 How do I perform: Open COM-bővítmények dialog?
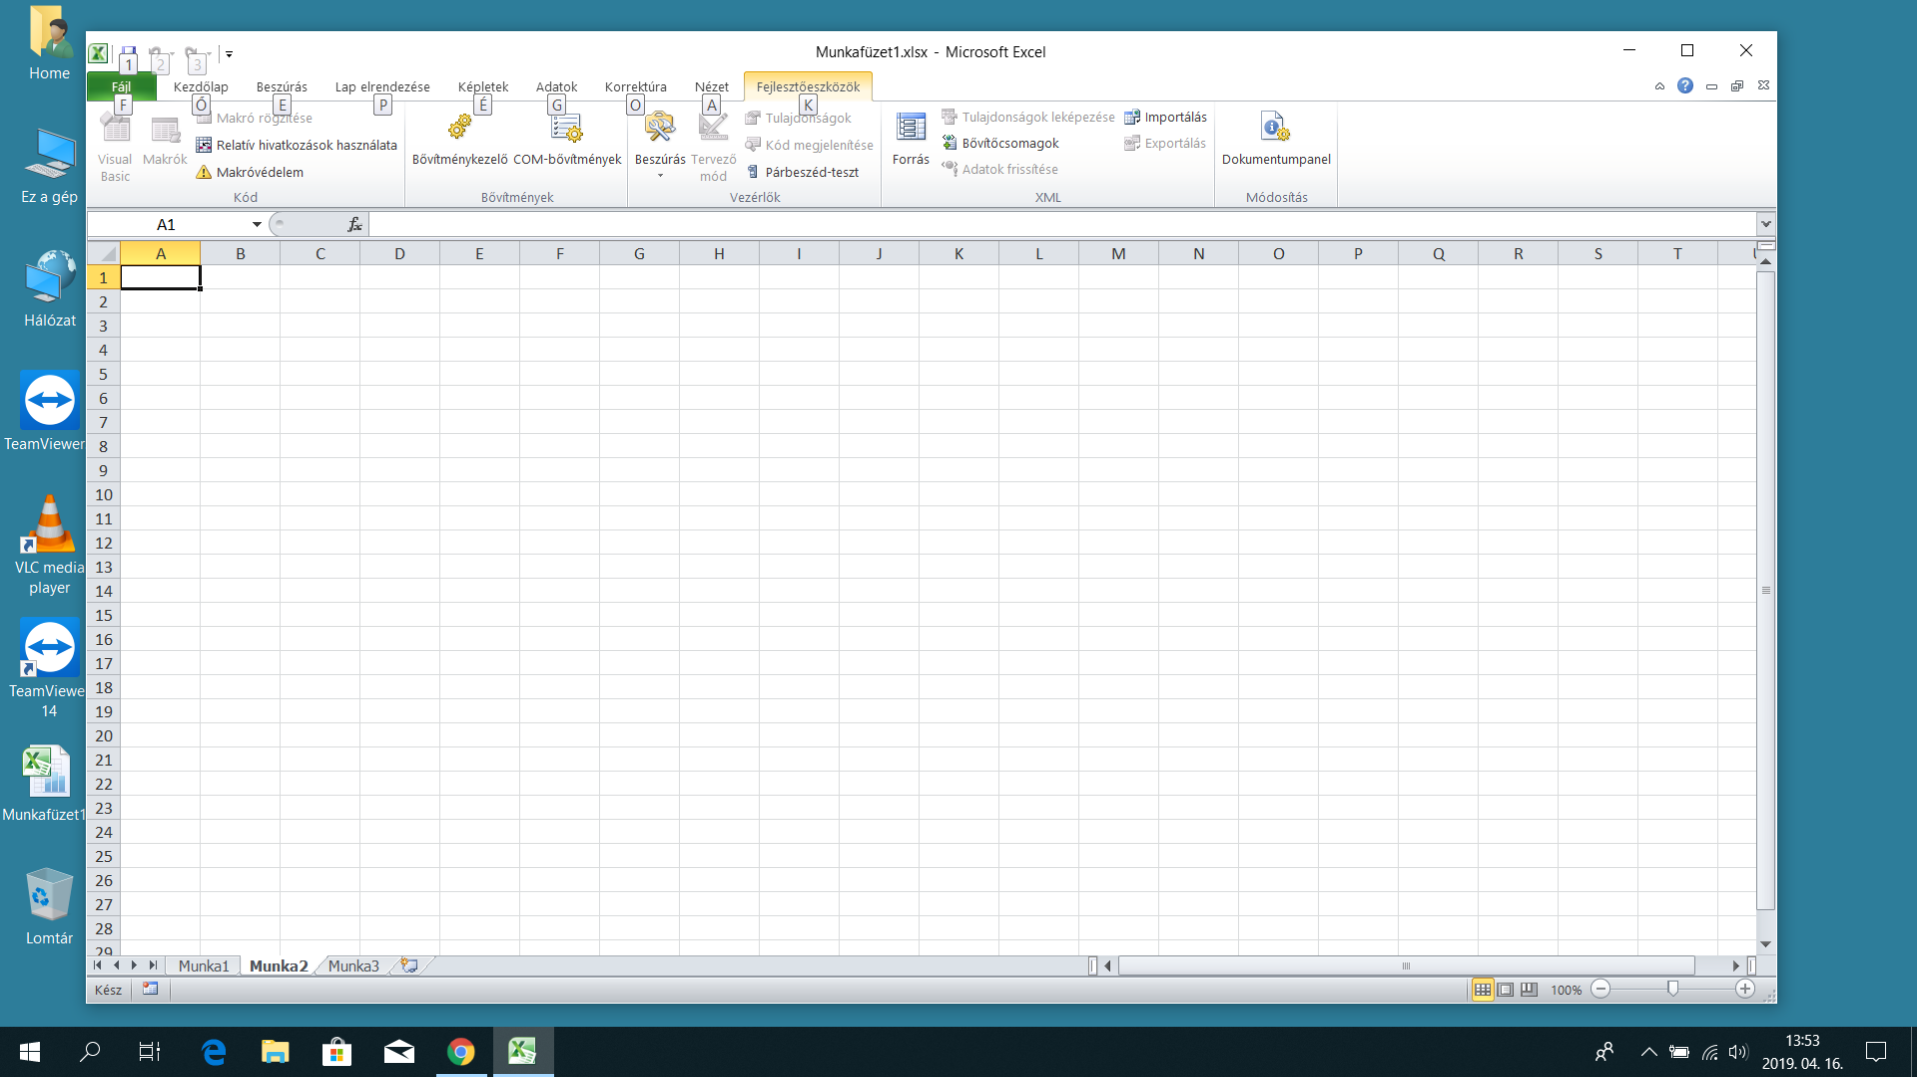tap(567, 140)
